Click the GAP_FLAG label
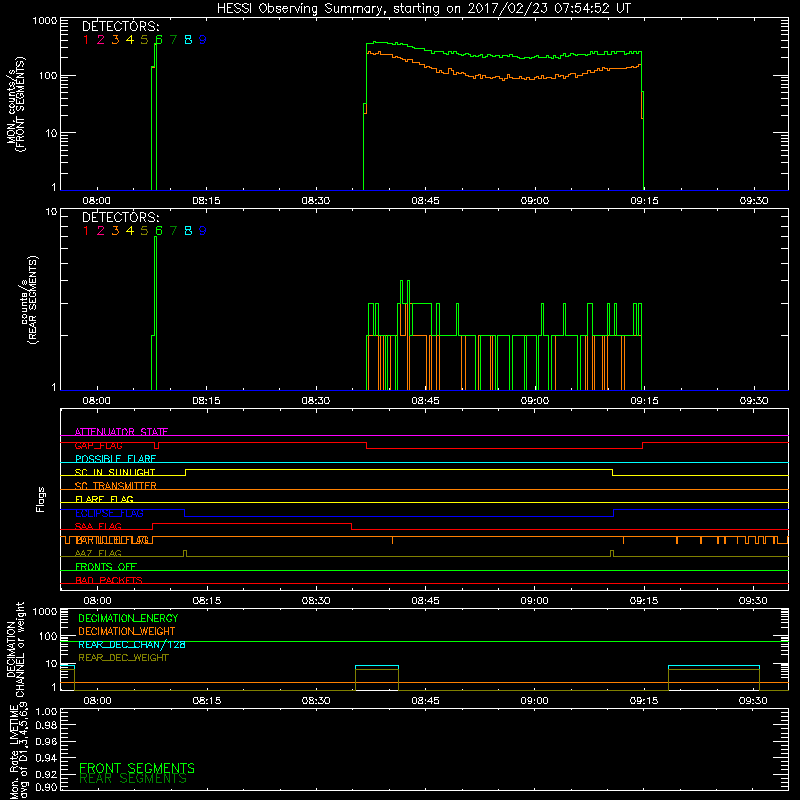This screenshot has width=800, height=800. point(98,445)
